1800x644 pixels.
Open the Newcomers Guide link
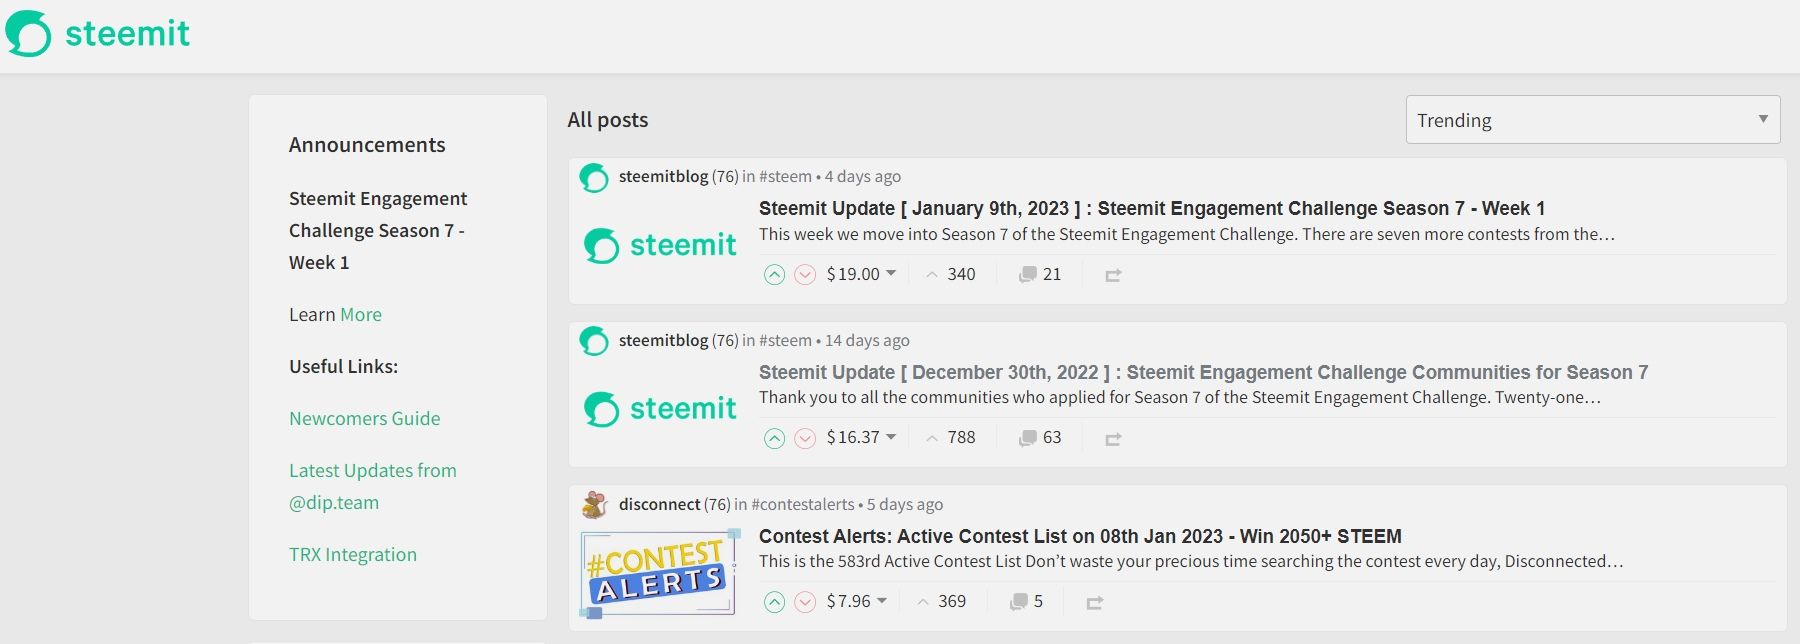pyautogui.click(x=364, y=419)
